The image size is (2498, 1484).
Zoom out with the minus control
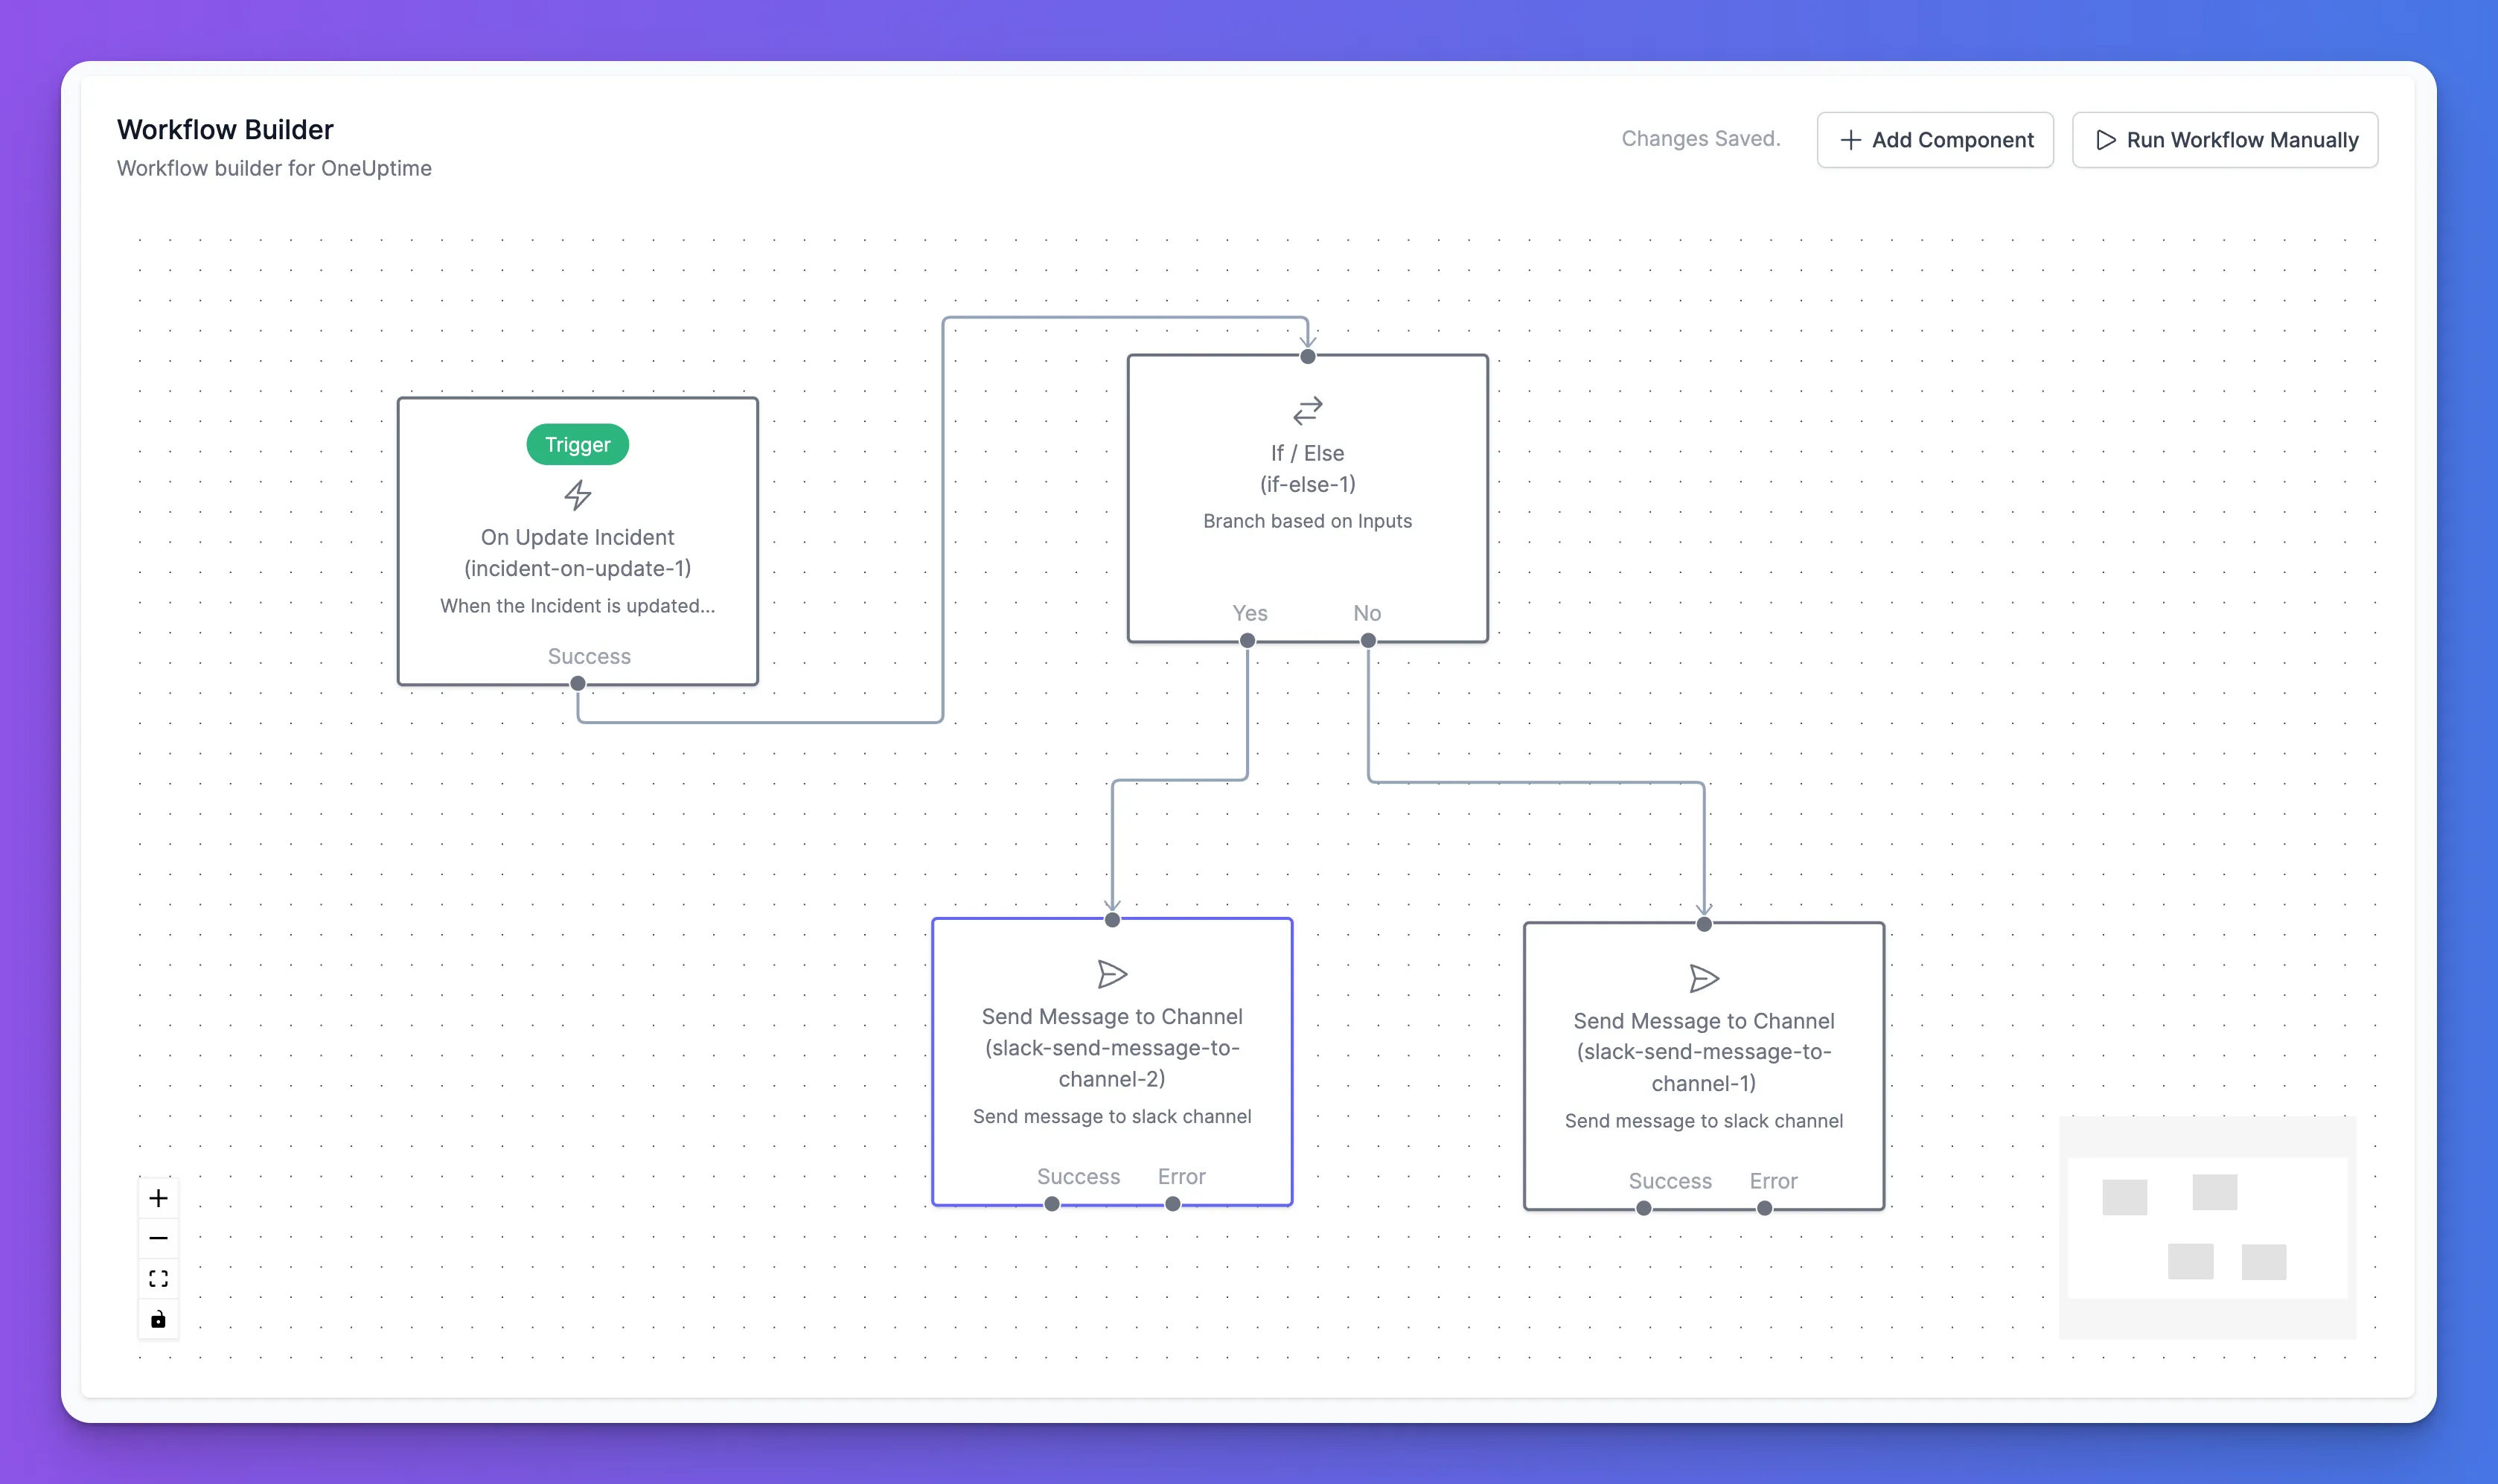pos(158,1238)
